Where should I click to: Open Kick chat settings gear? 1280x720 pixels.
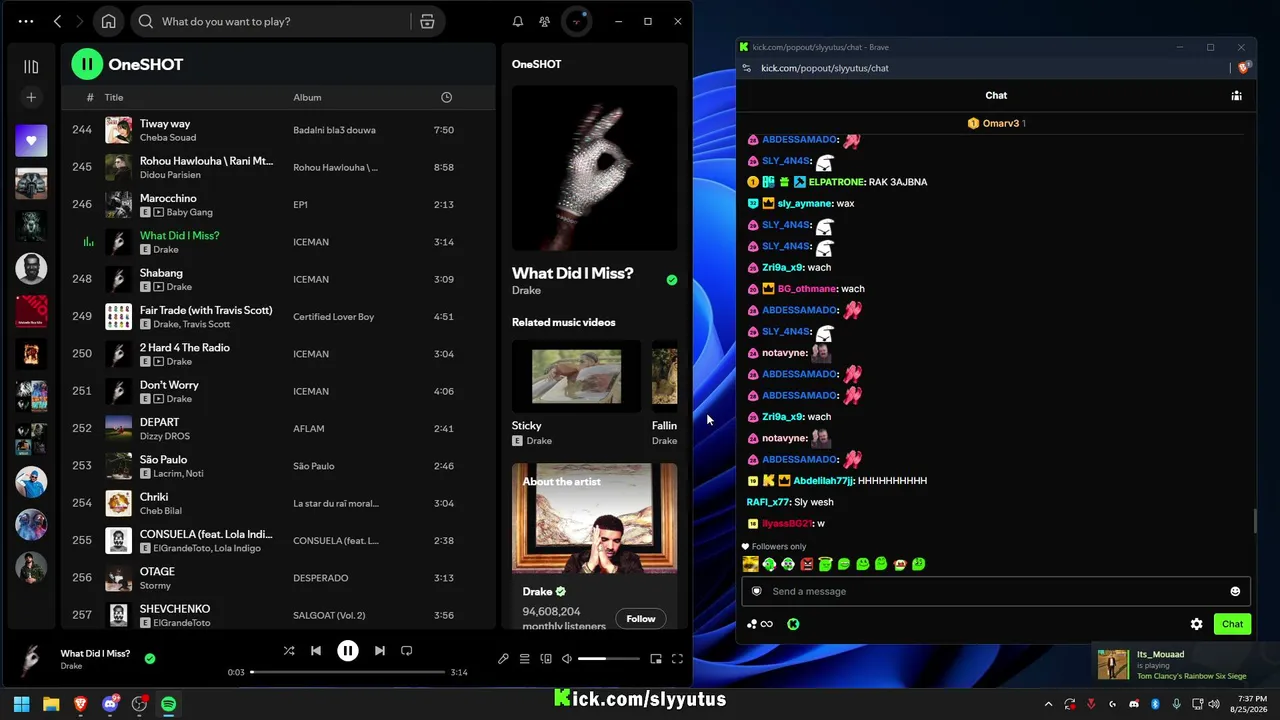click(1196, 624)
